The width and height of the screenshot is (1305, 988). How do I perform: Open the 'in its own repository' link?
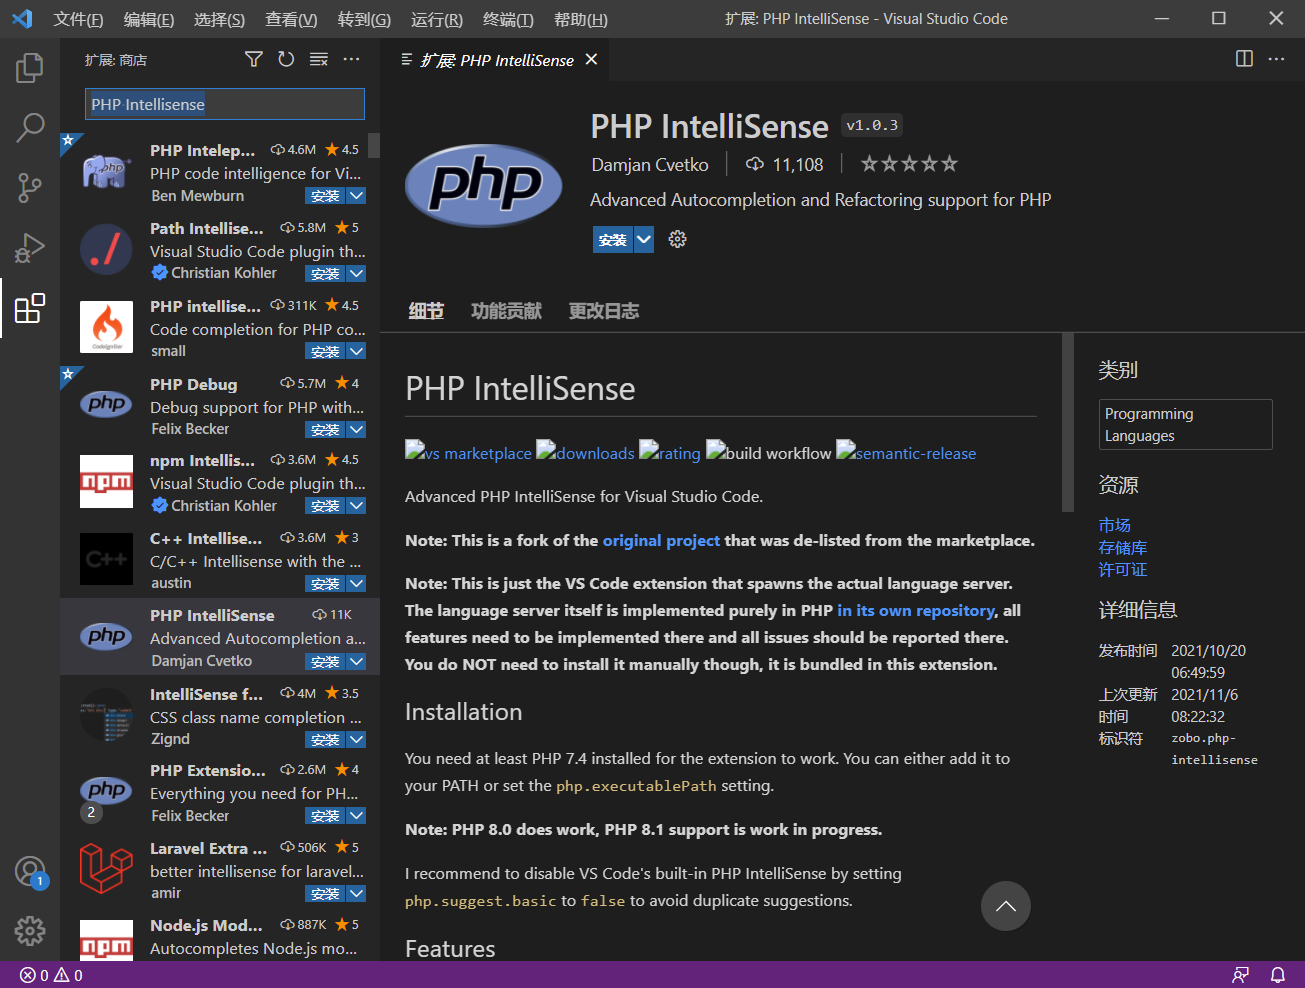tap(916, 610)
